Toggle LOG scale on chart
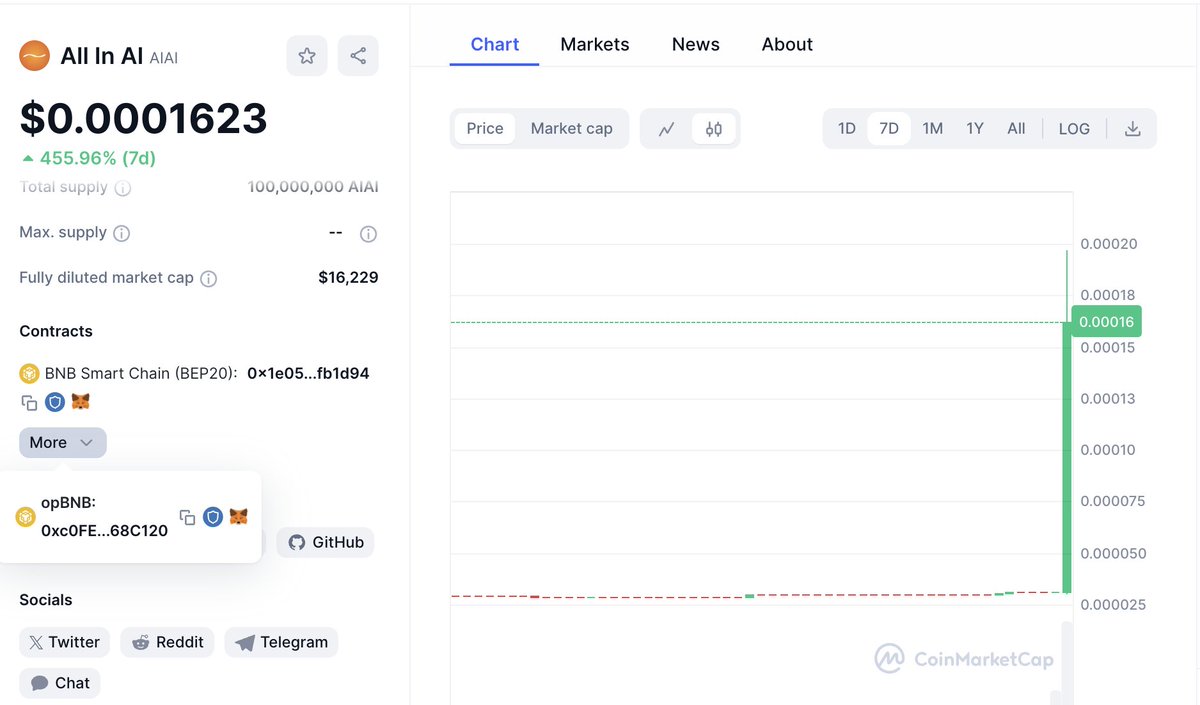 coord(1074,129)
